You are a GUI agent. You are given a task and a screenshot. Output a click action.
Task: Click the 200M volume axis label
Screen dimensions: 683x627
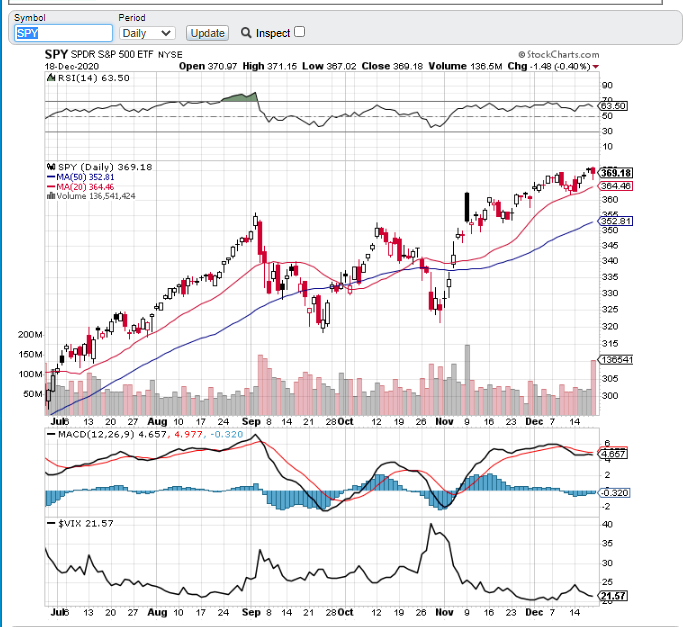(30, 335)
